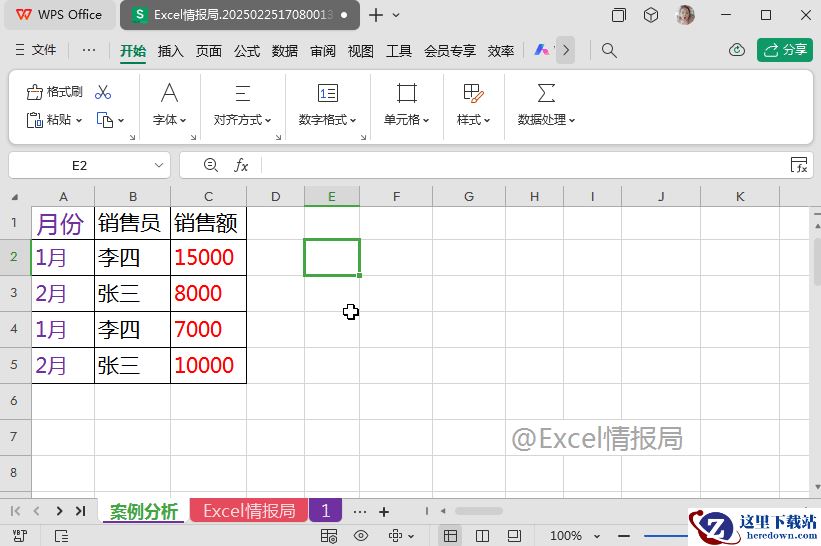Expand the Copy dropdown arrow
This screenshot has height=546, width=821.
coord(121,120)
